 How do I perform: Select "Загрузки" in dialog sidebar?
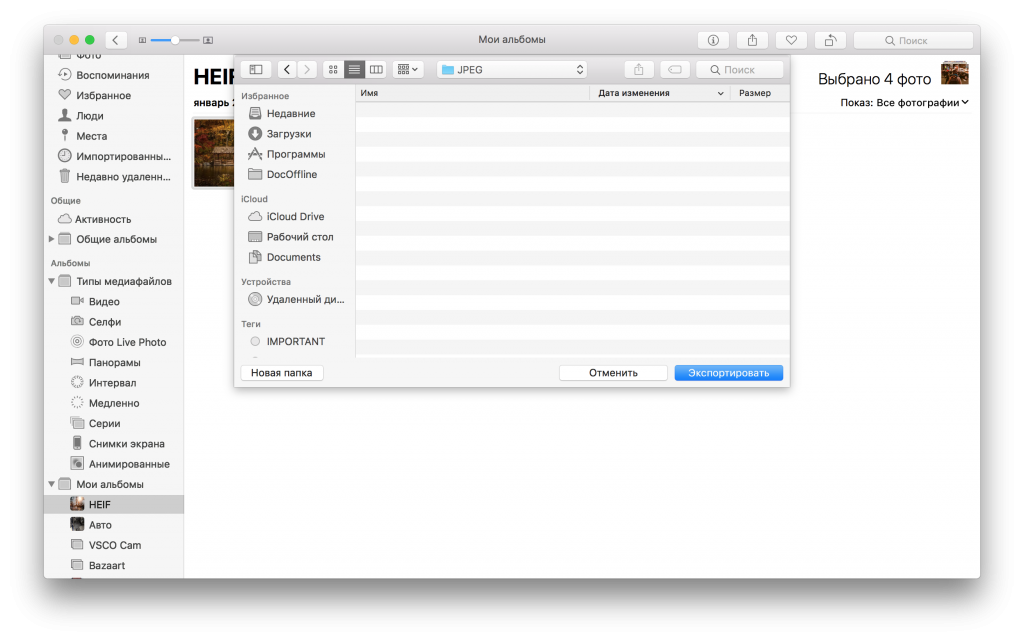[288, 134]
